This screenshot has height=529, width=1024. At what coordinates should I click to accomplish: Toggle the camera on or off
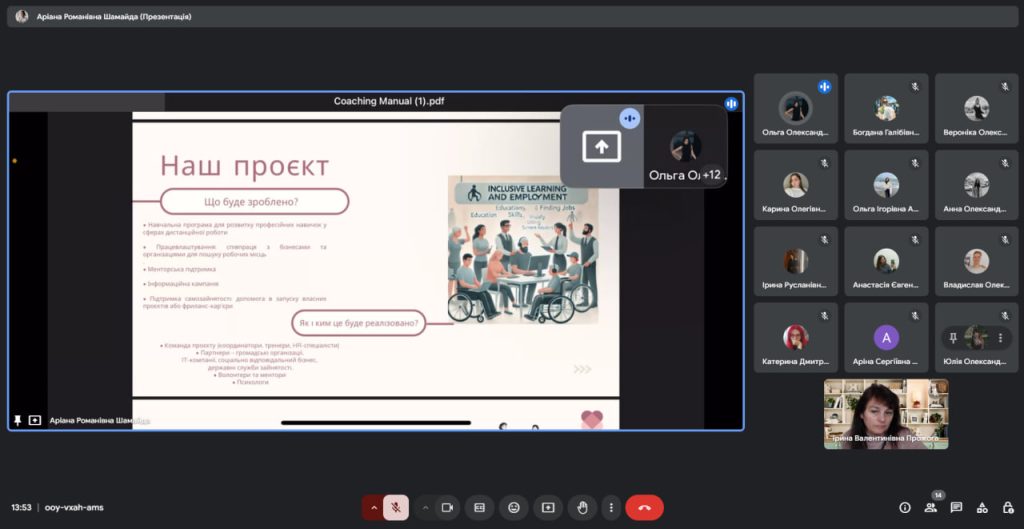447,508
